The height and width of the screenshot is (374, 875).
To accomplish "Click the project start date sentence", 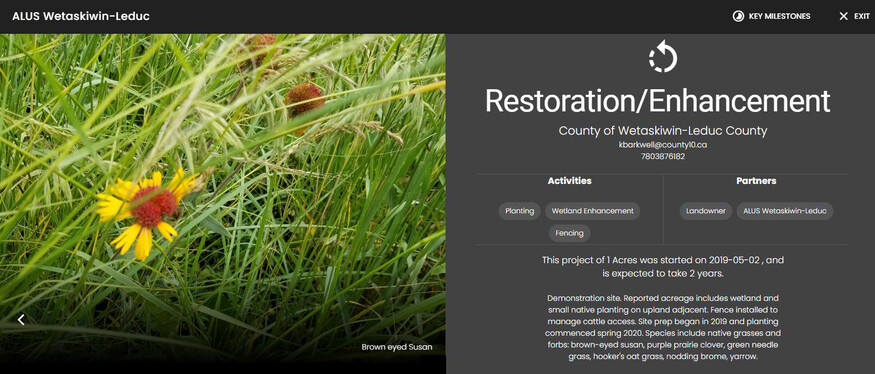I will tap(663, 267).
